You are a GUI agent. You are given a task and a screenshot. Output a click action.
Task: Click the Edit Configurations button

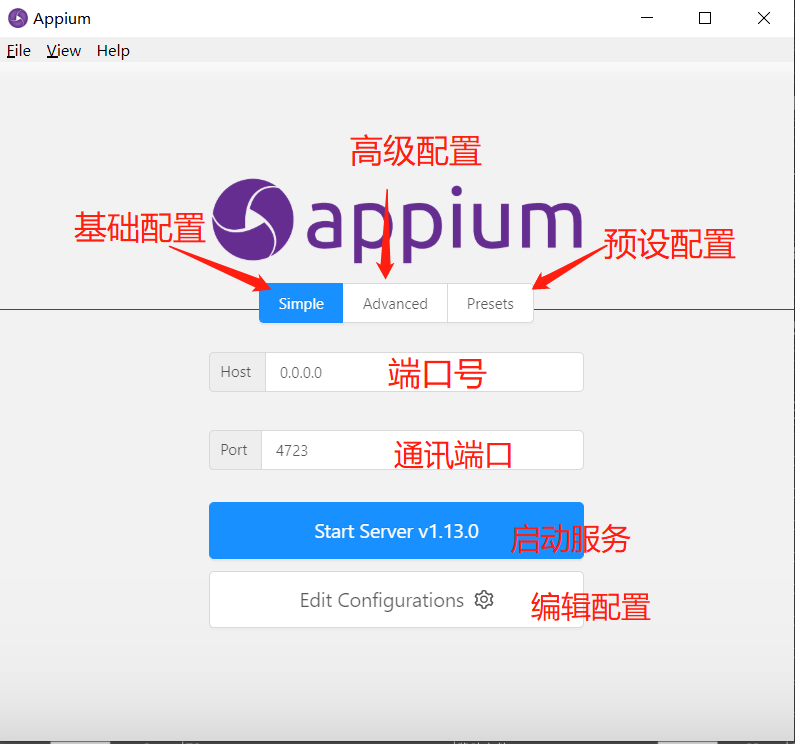[396, 600]
